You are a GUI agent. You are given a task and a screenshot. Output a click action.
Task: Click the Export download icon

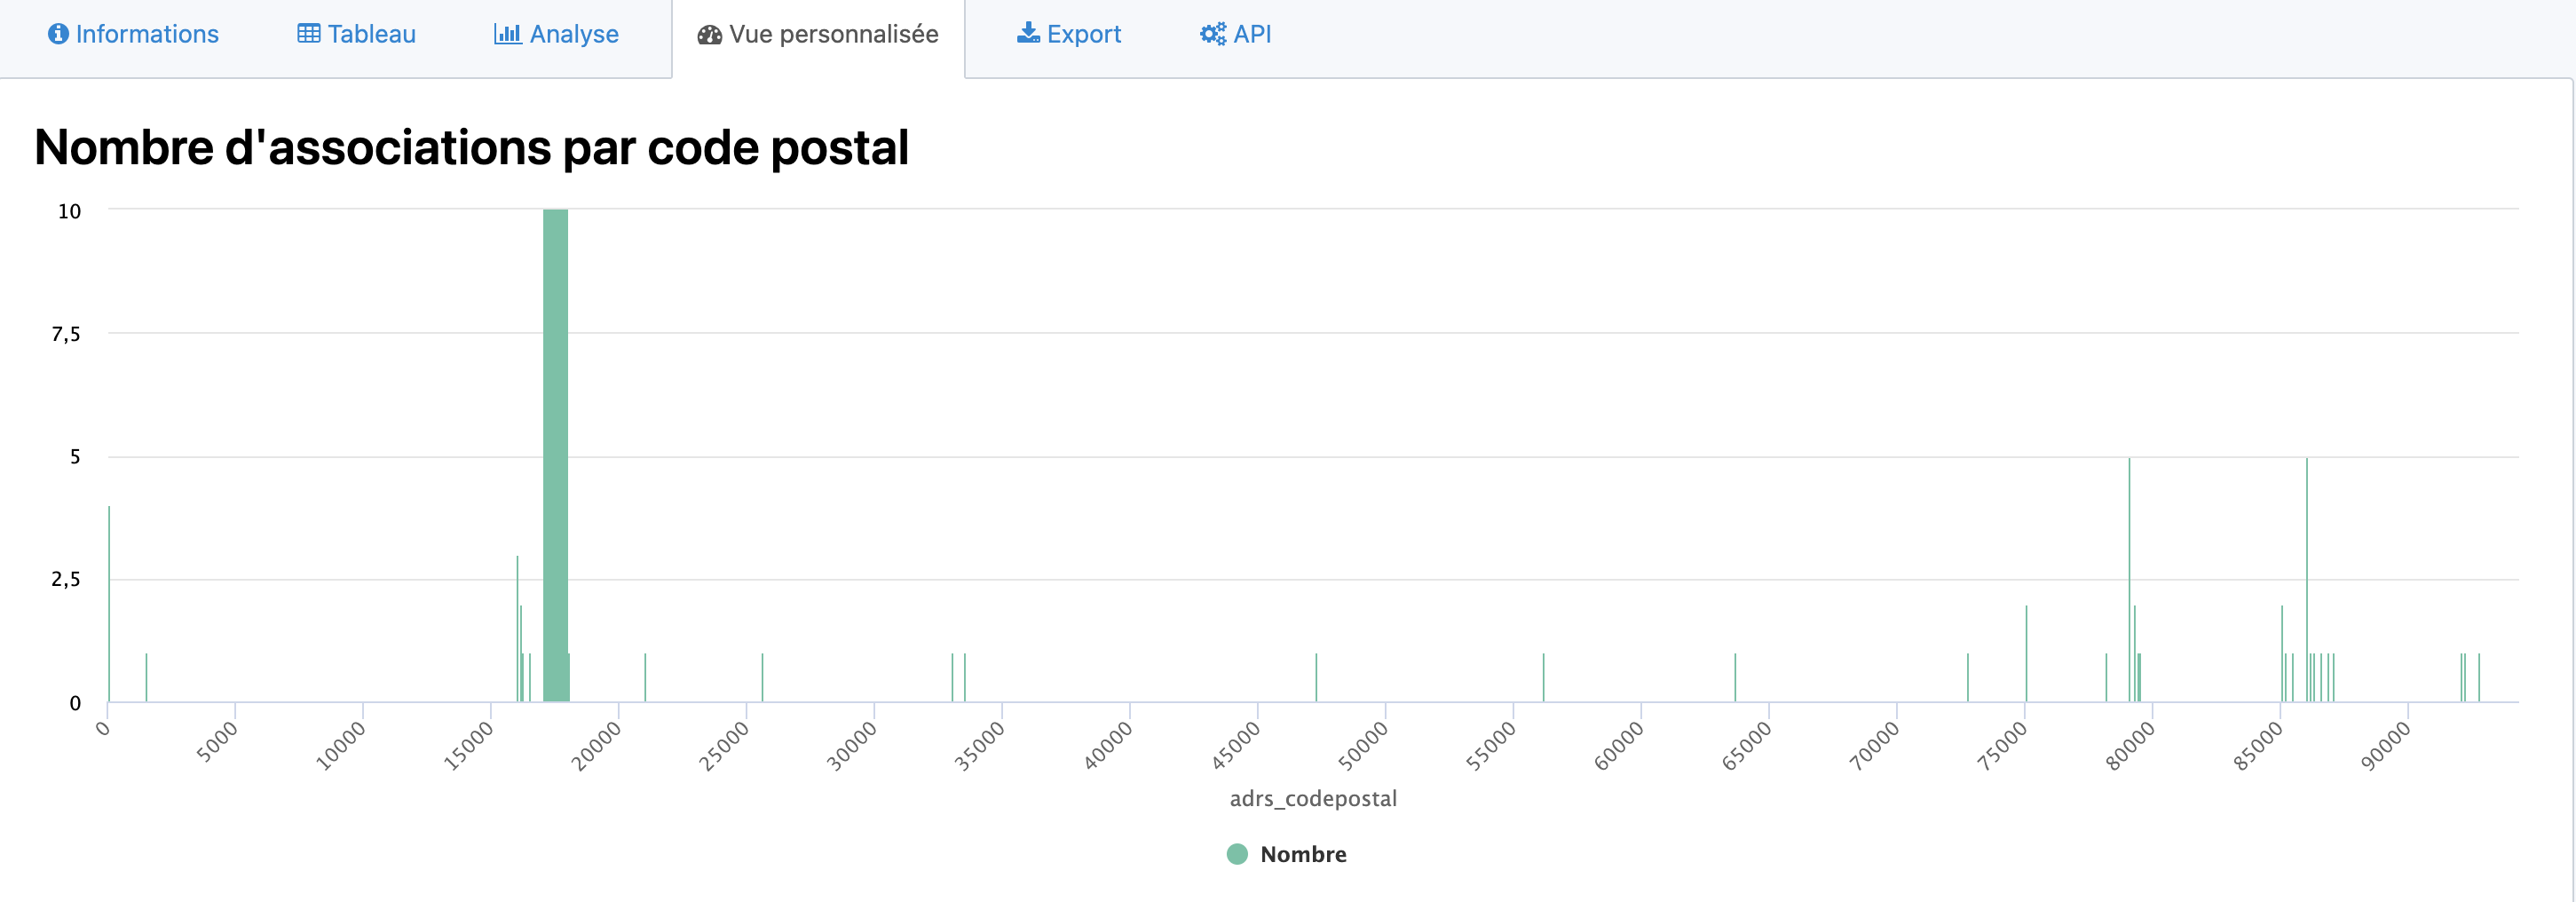tap(1027, 34)
